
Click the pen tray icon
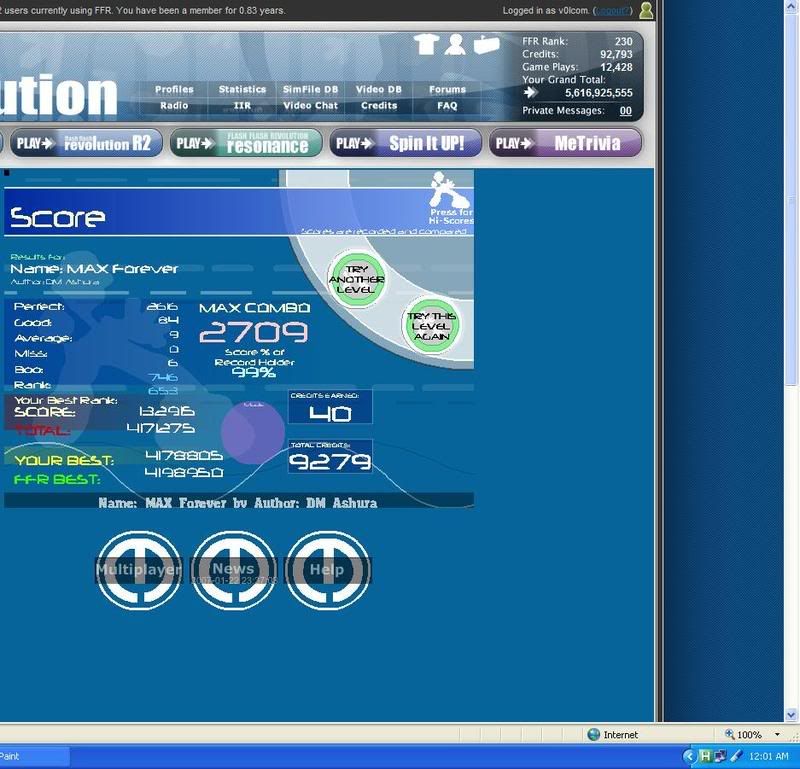[x=736, y=756]
